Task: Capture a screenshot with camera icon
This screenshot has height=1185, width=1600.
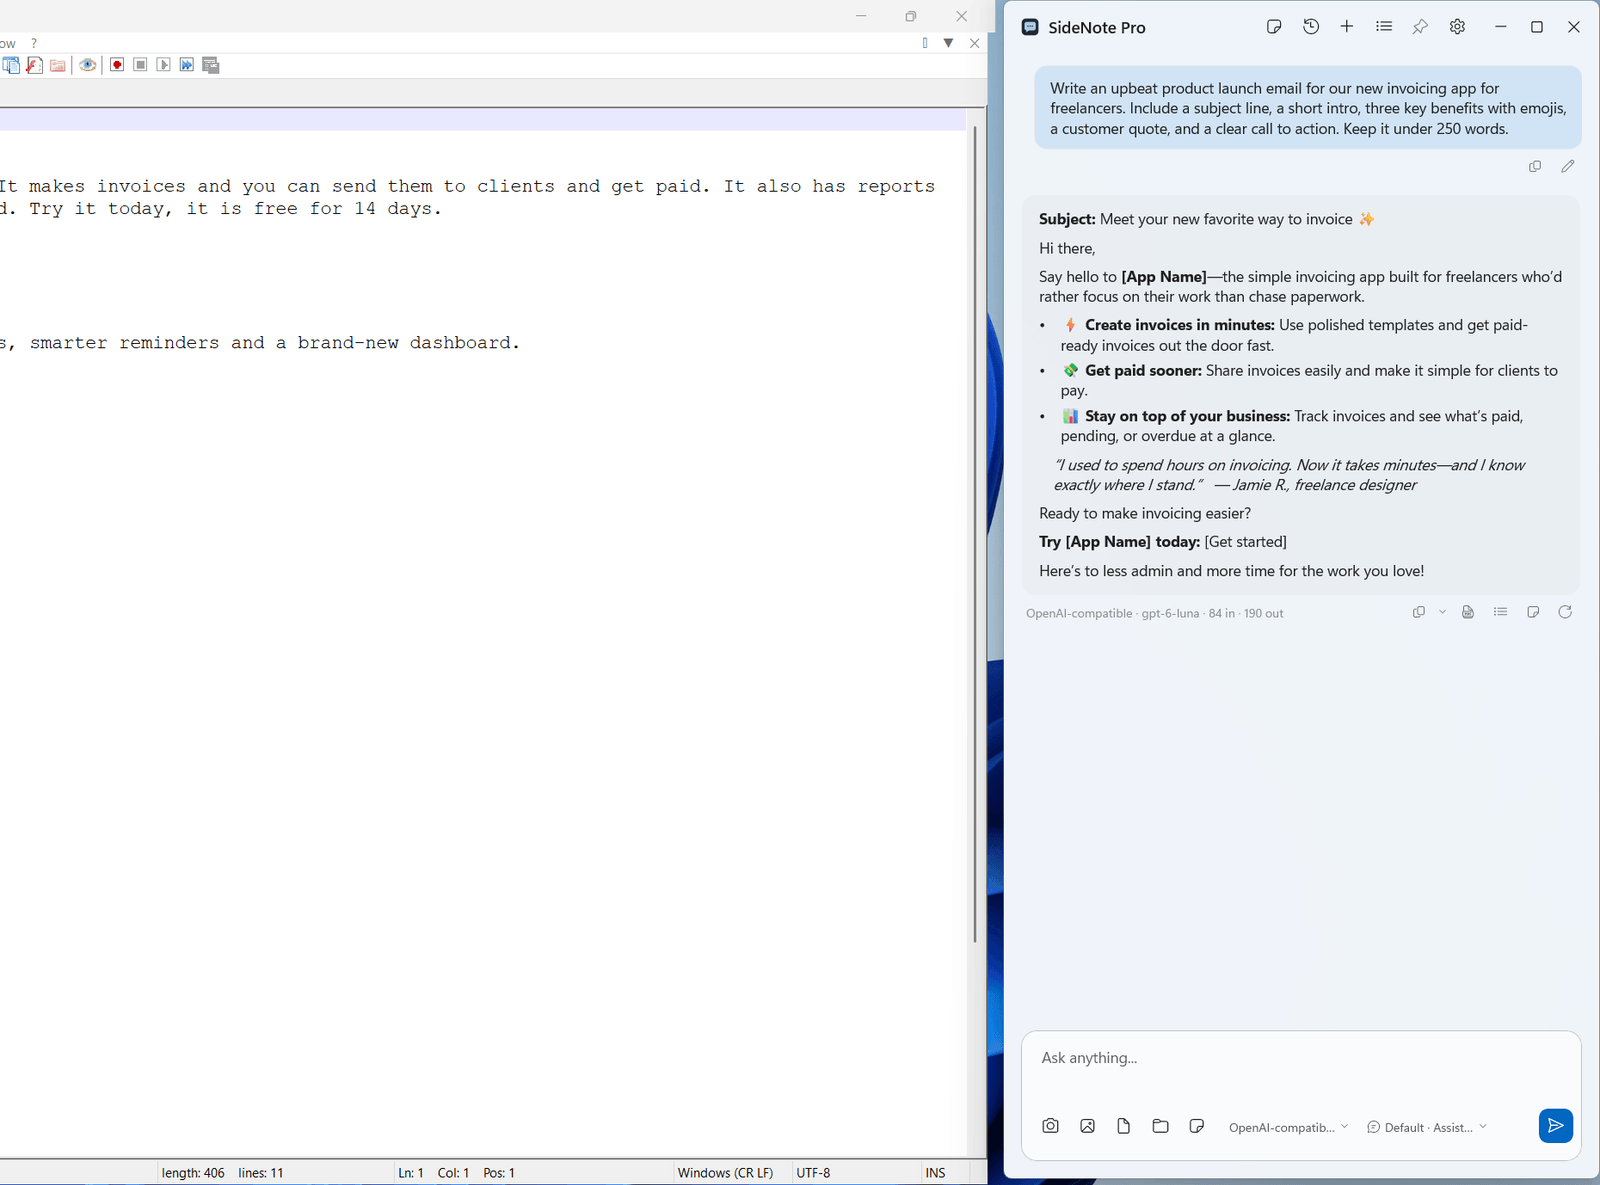Action: (x=1050, y=1126)
